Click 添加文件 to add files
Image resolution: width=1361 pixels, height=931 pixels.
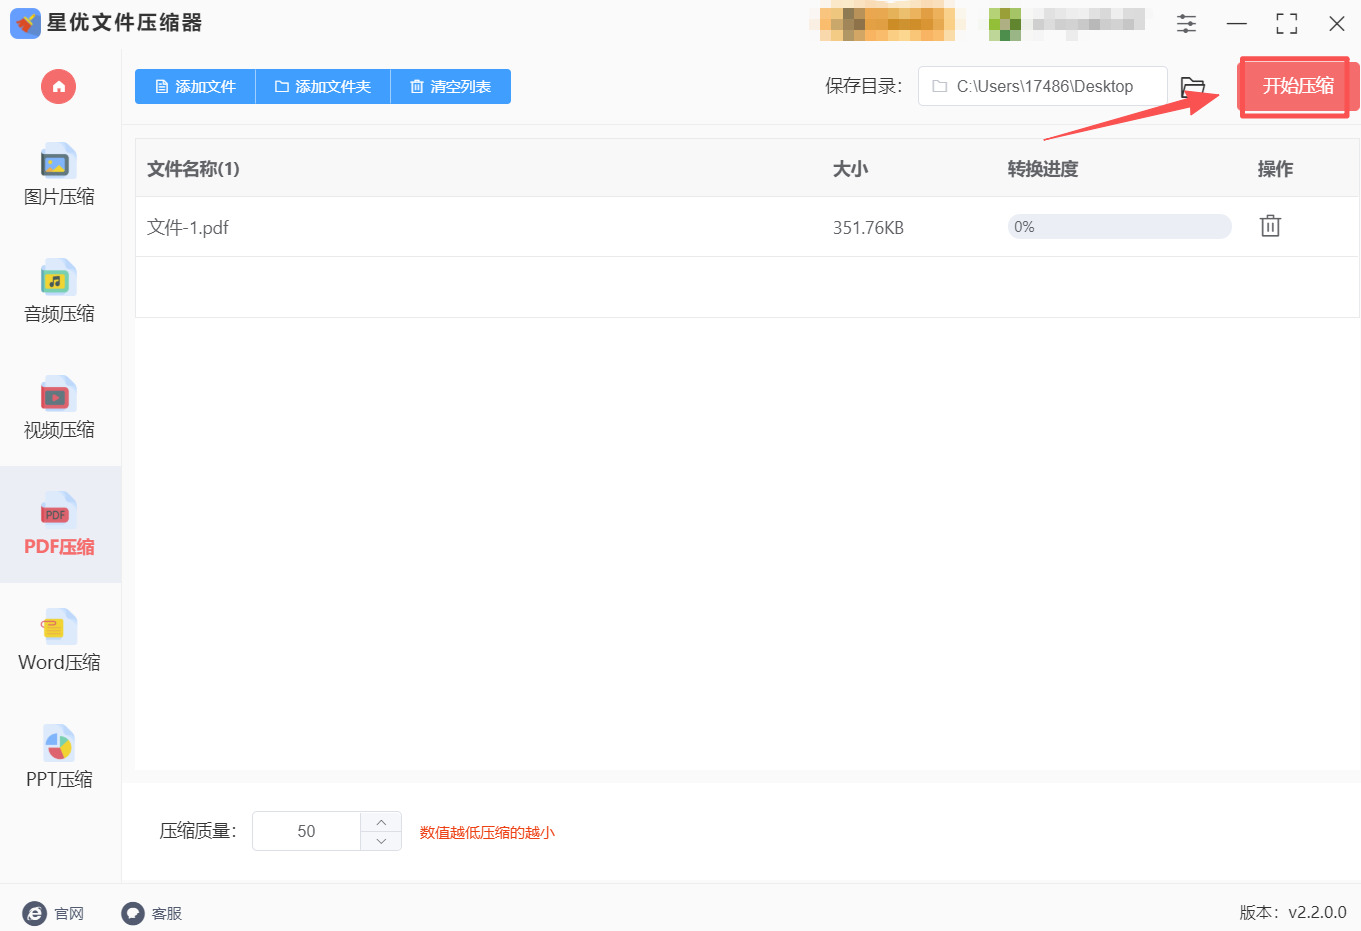pyautogui.click(x=194, y=86)
